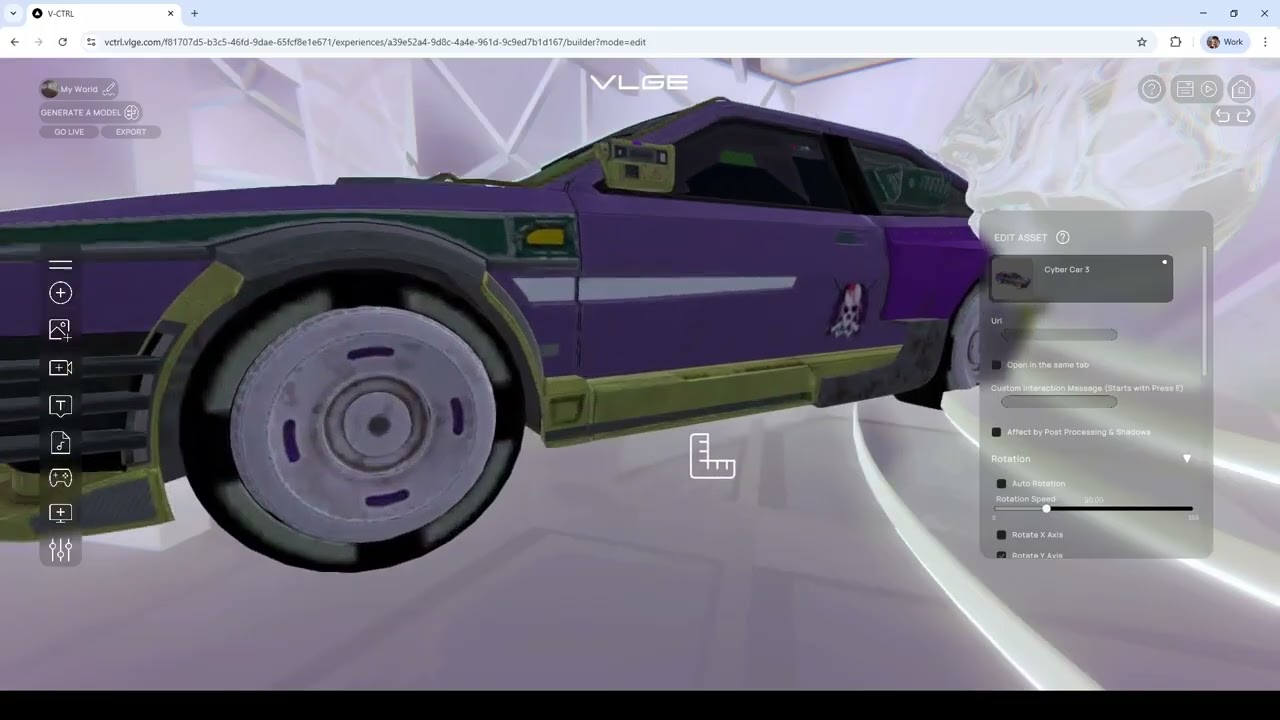Close the V-CTRL browser tab
The width and height of the screenshot is (1280, 720).
[x=170, y=13]
